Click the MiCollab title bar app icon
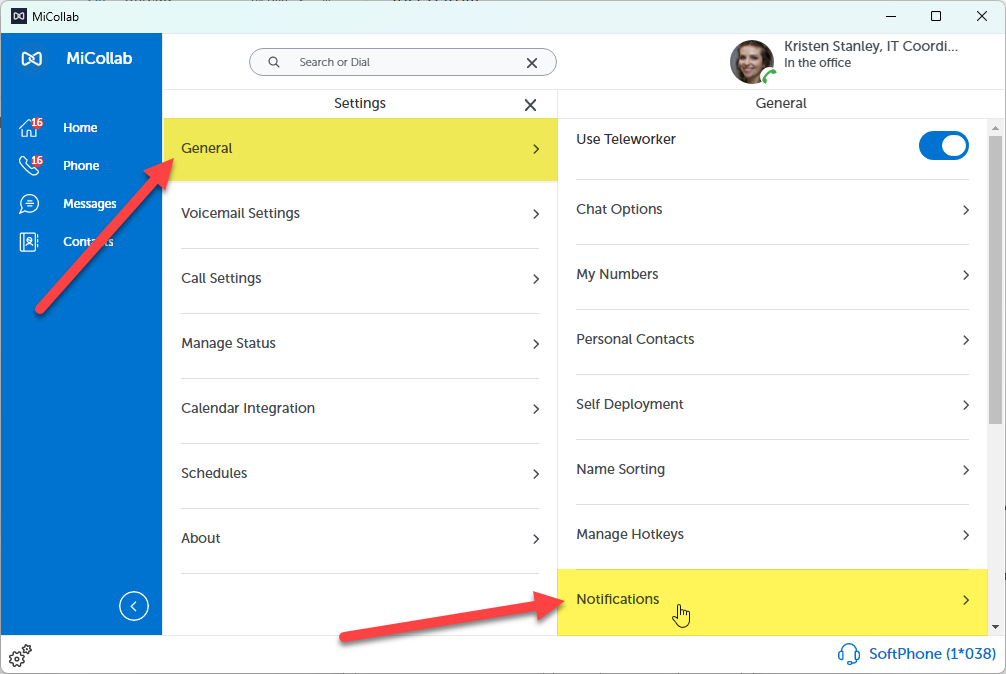This screenshot has height=674, width=1006. pyautogui.click(x=19, y=17)
